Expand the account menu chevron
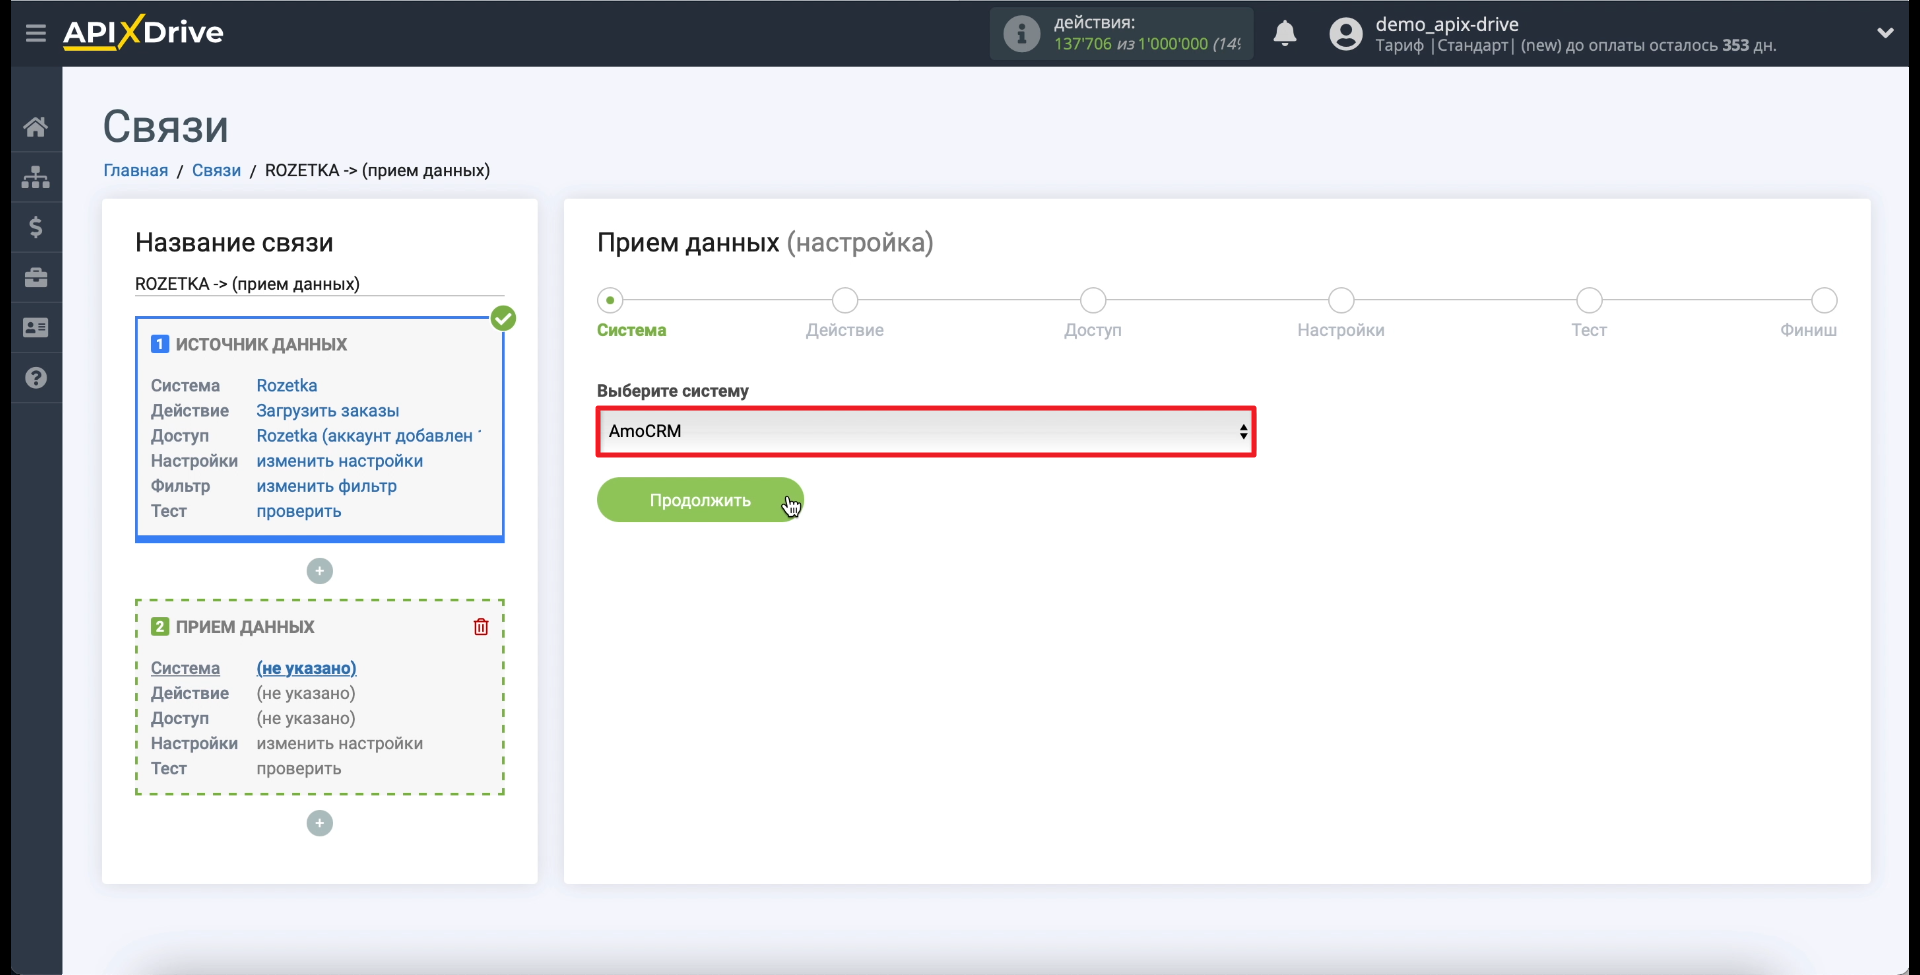 tap(1885, 33)
